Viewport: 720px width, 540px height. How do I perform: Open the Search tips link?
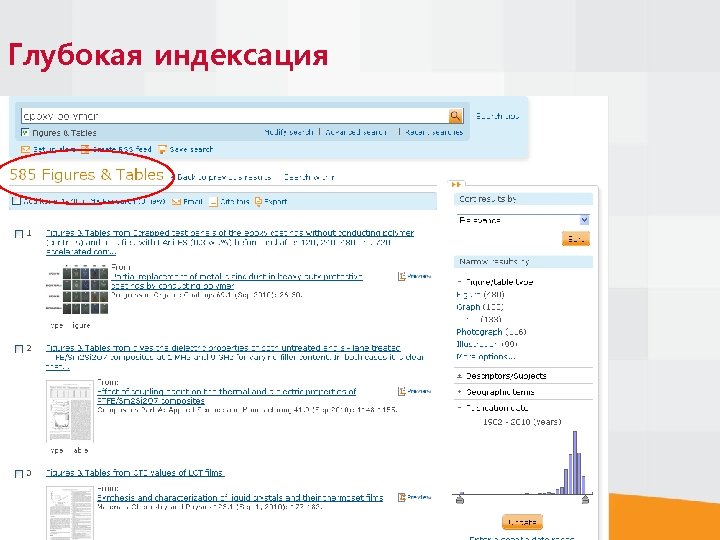pos(497,116)
